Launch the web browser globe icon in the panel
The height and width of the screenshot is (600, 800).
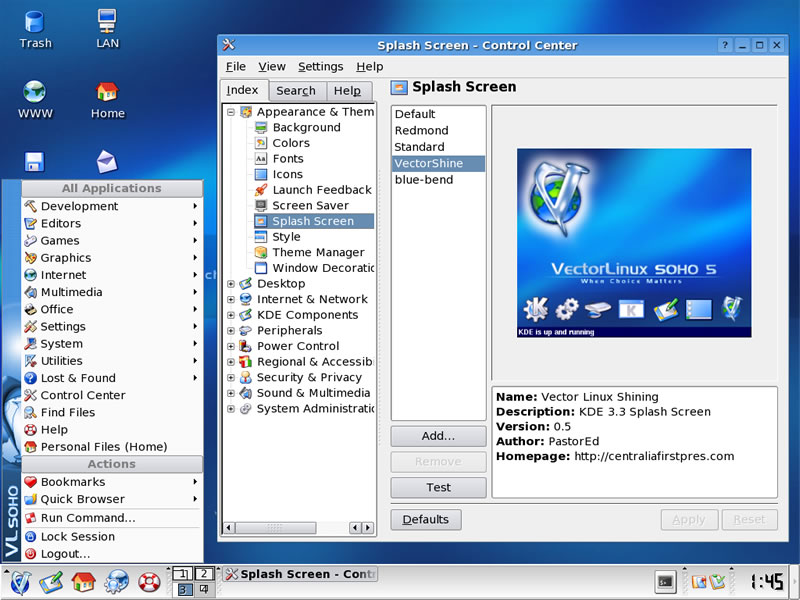(x=116, y=582)
